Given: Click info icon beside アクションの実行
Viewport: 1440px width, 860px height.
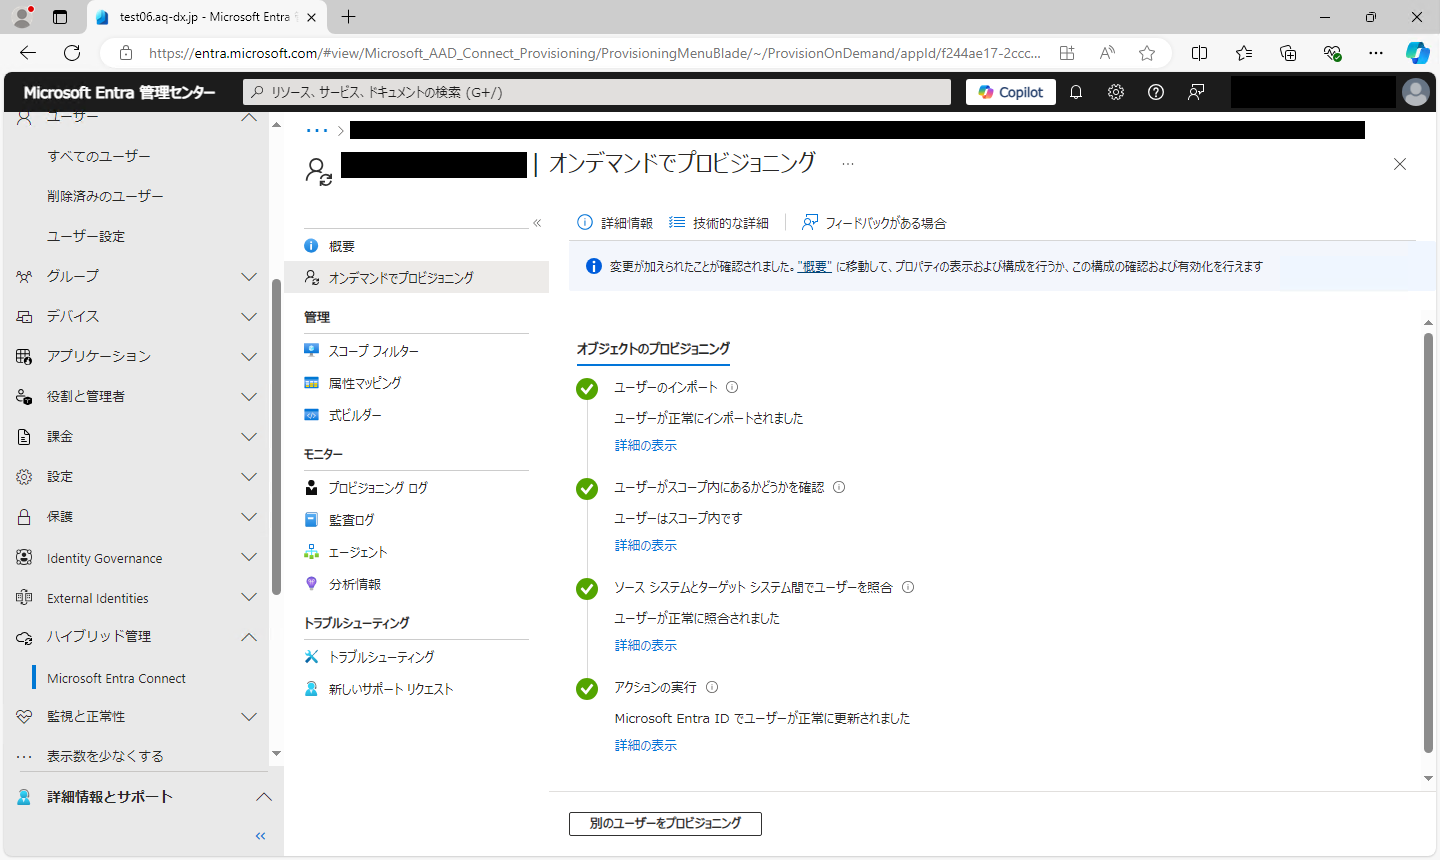Looking at the screenshot, I should coord(712,687).
